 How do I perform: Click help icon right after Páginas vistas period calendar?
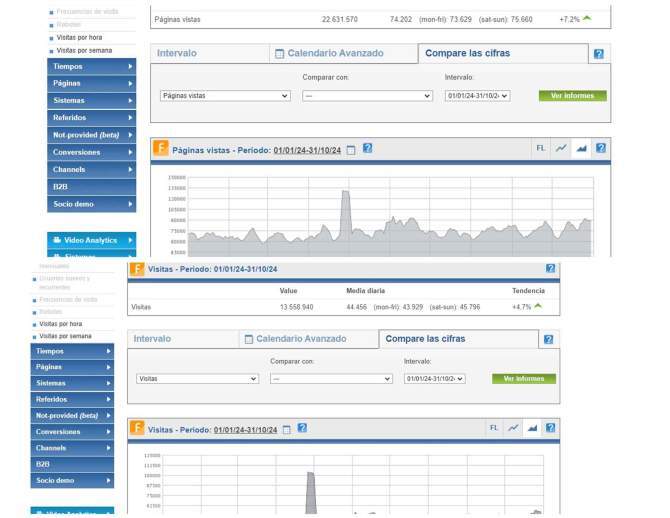(x=367, y=149)
